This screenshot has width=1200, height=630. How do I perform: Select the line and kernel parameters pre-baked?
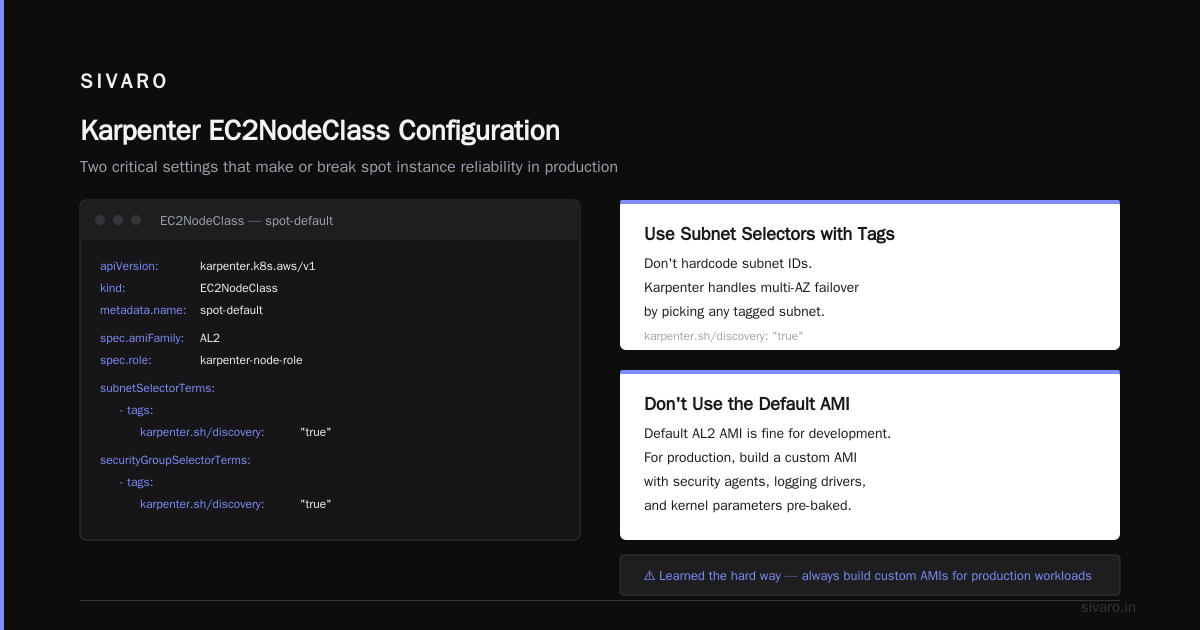coord(748,506)
